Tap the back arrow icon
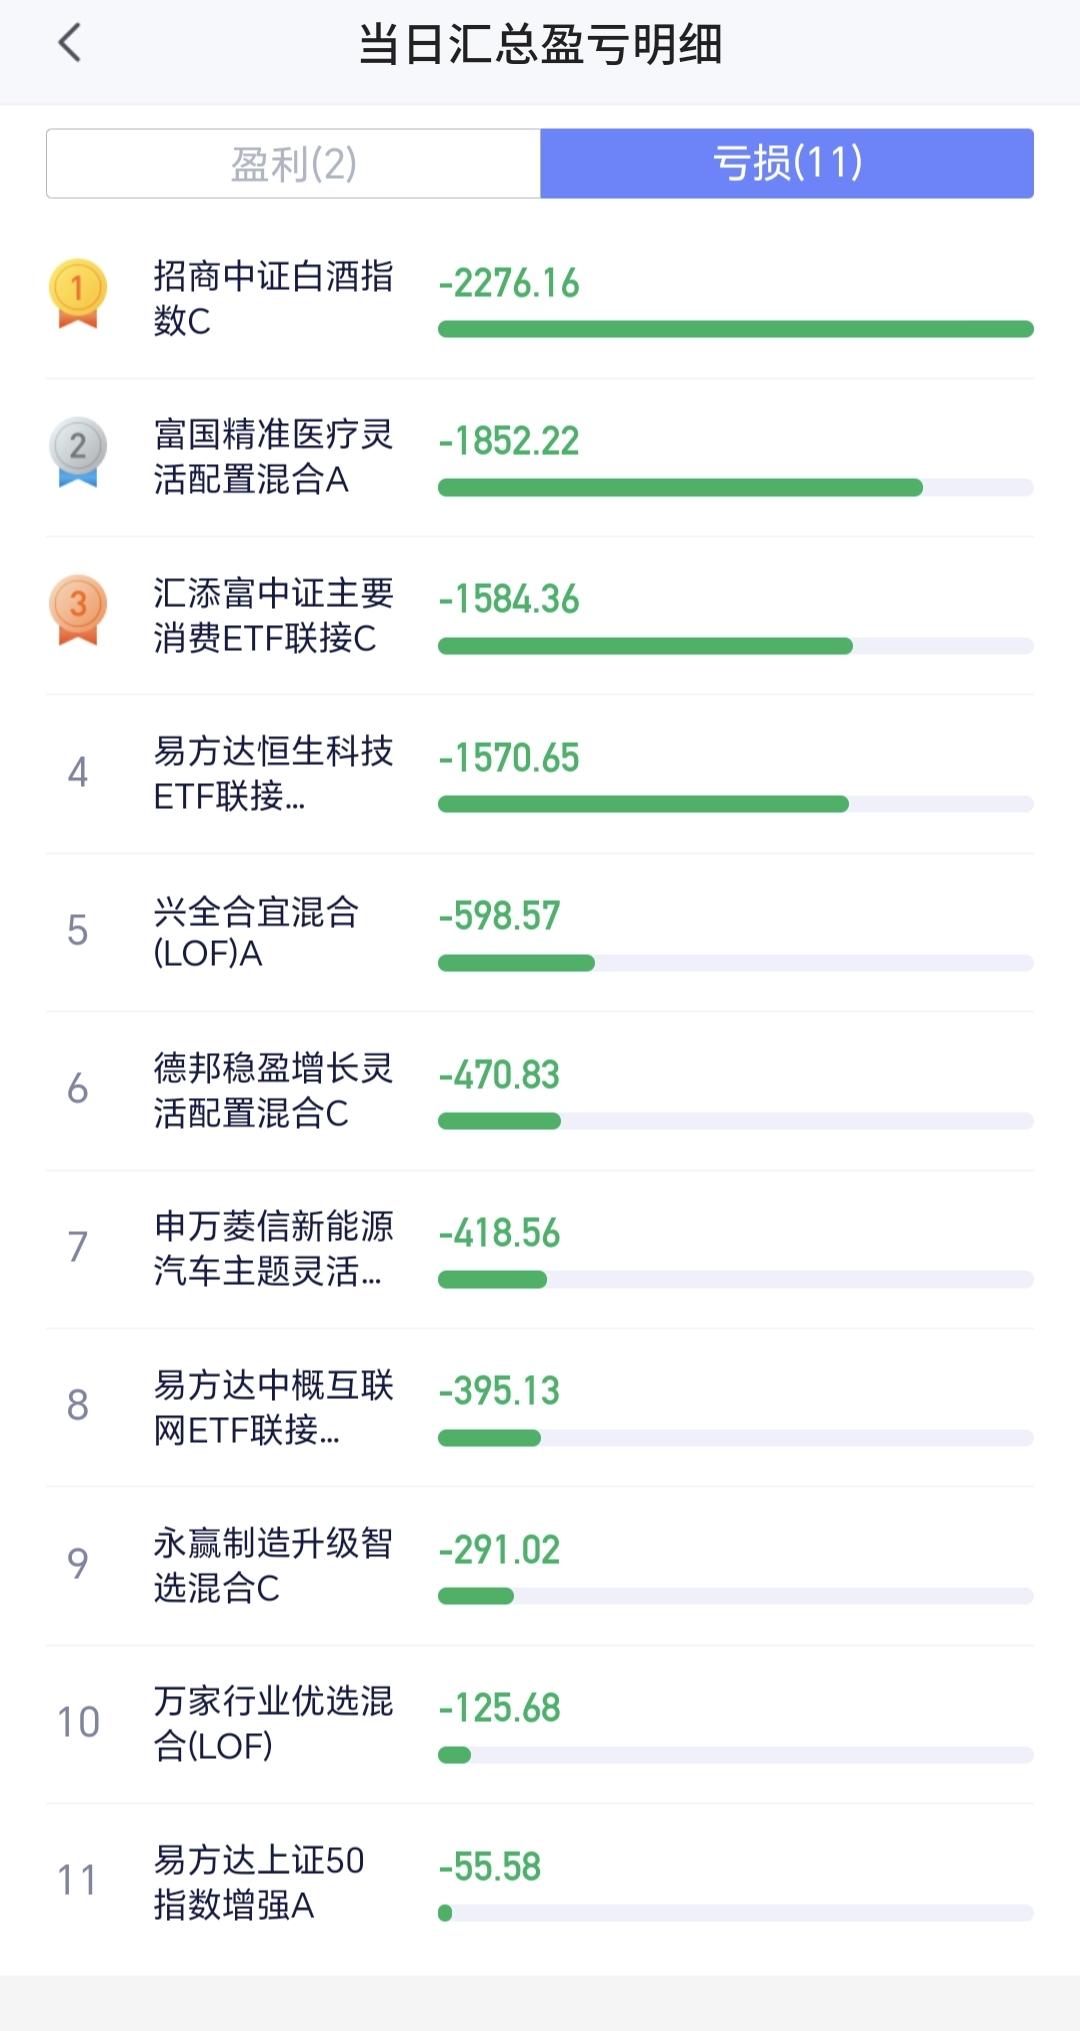This screenshot has width=1080, height=2031. [x=69, y=43]
